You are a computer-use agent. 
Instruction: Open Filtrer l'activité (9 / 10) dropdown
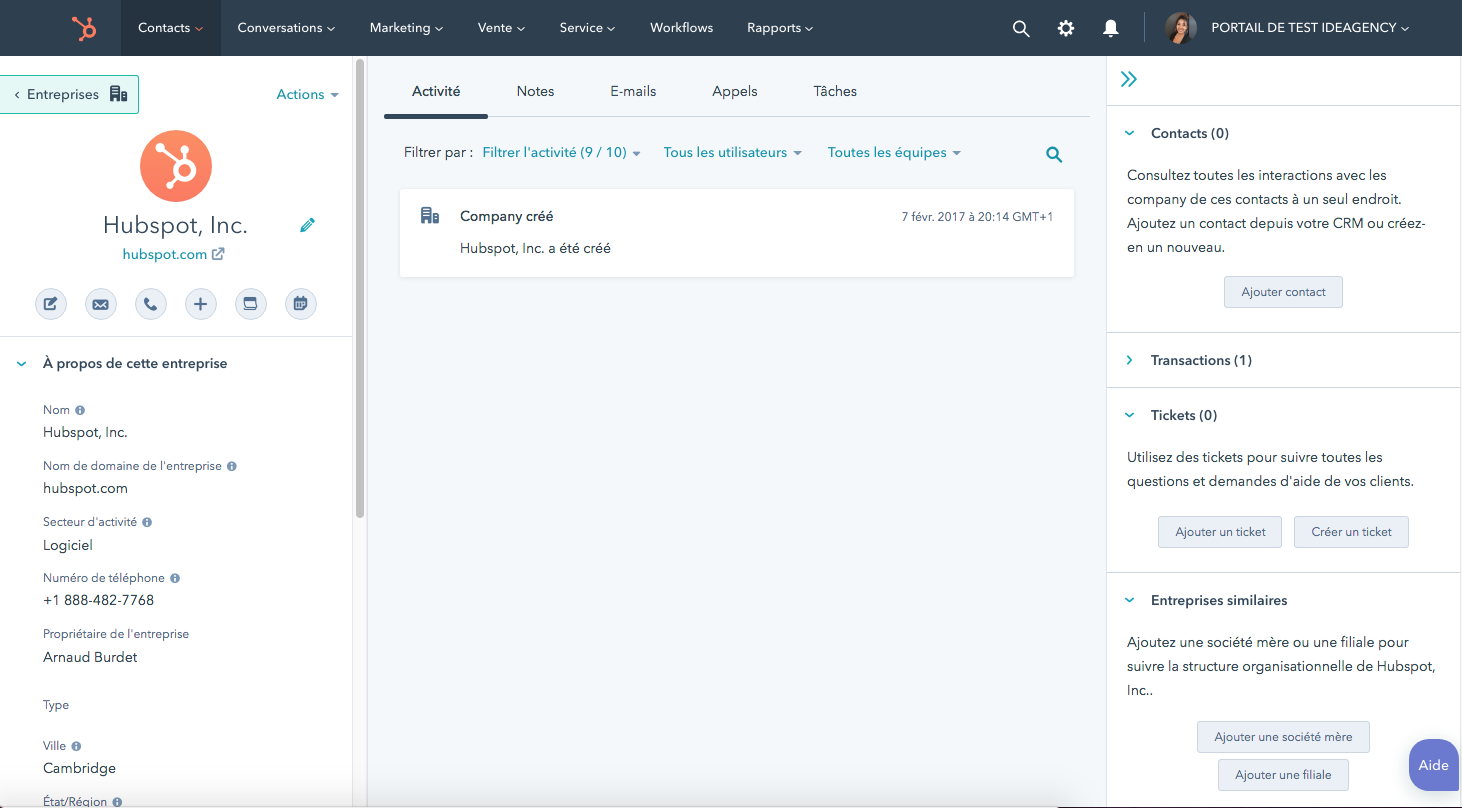562,153
